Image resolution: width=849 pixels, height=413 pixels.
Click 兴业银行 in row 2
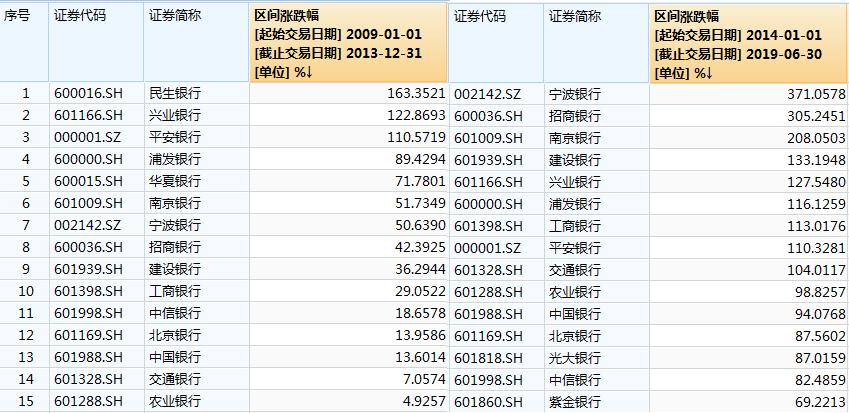click(175, 115)
